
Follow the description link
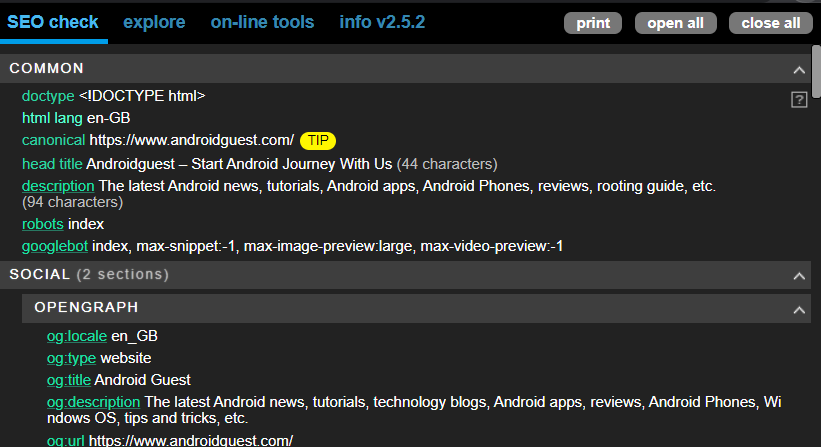[58, 186]
